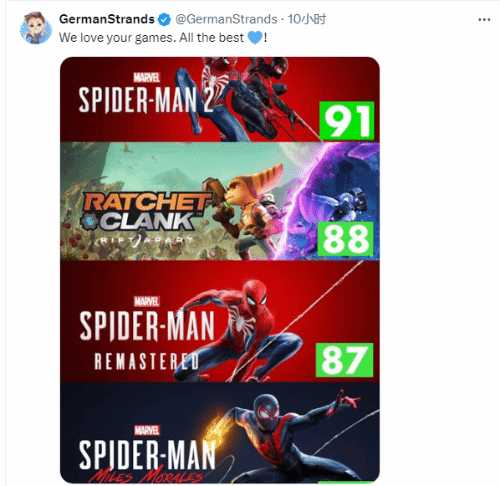Click the blue verified badge icon

coord(164,19)
